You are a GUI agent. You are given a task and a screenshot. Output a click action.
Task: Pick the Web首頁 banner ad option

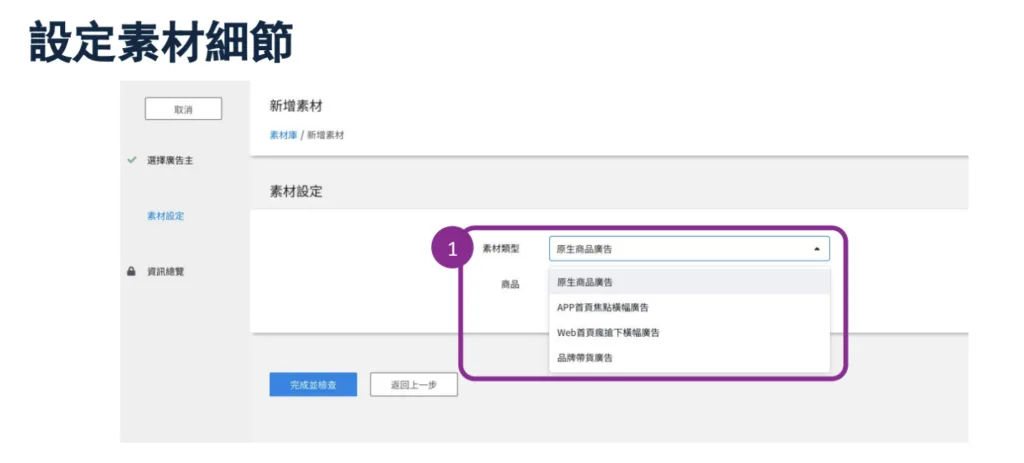[x=607, y=332]
